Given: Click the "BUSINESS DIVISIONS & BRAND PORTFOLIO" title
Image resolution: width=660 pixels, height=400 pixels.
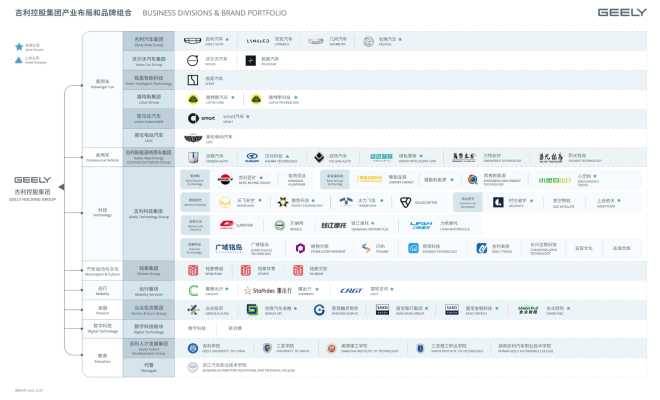Looking at the screenshot, I should coord(214,13).
